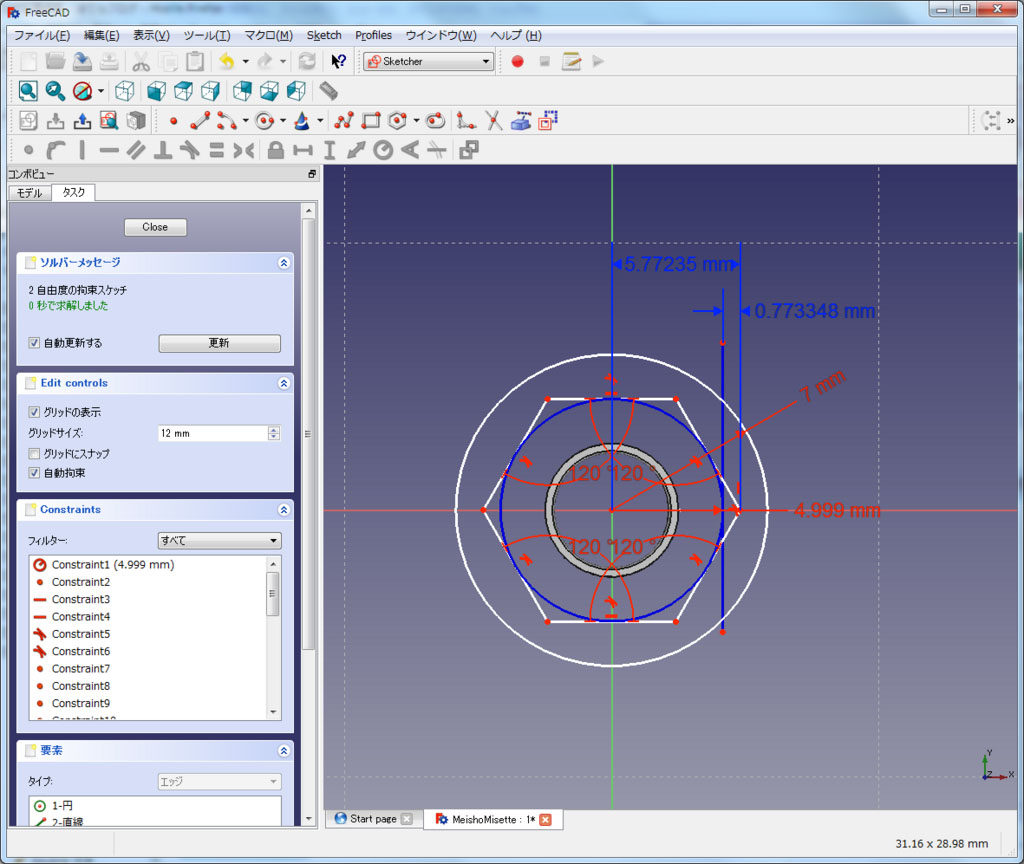The width and height of the screenshot is (1024, 864).
Task: Toggle the グリッドの表示 checkbox
Action: click(35, 412)
